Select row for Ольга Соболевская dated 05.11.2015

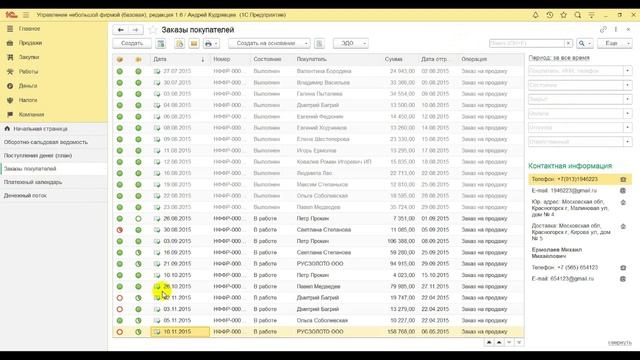(x=318, y=320)
